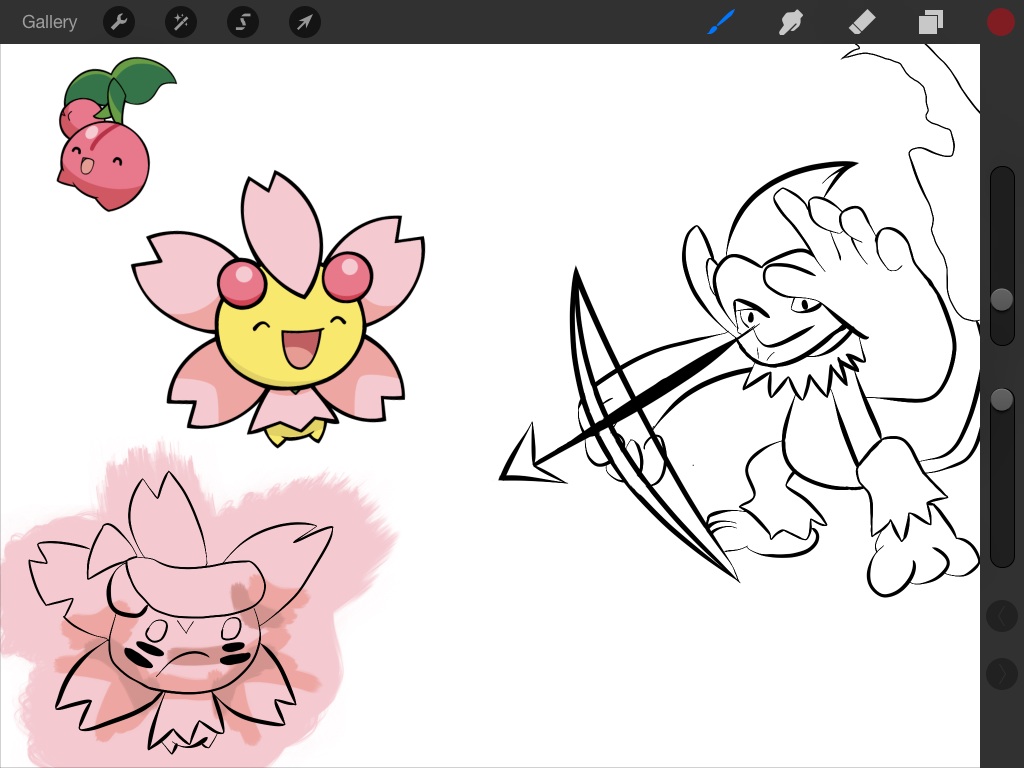1024x768 pixels.
Task: Select the blue Brush tool
Action: pyautogui.click(x=721, y=22)
